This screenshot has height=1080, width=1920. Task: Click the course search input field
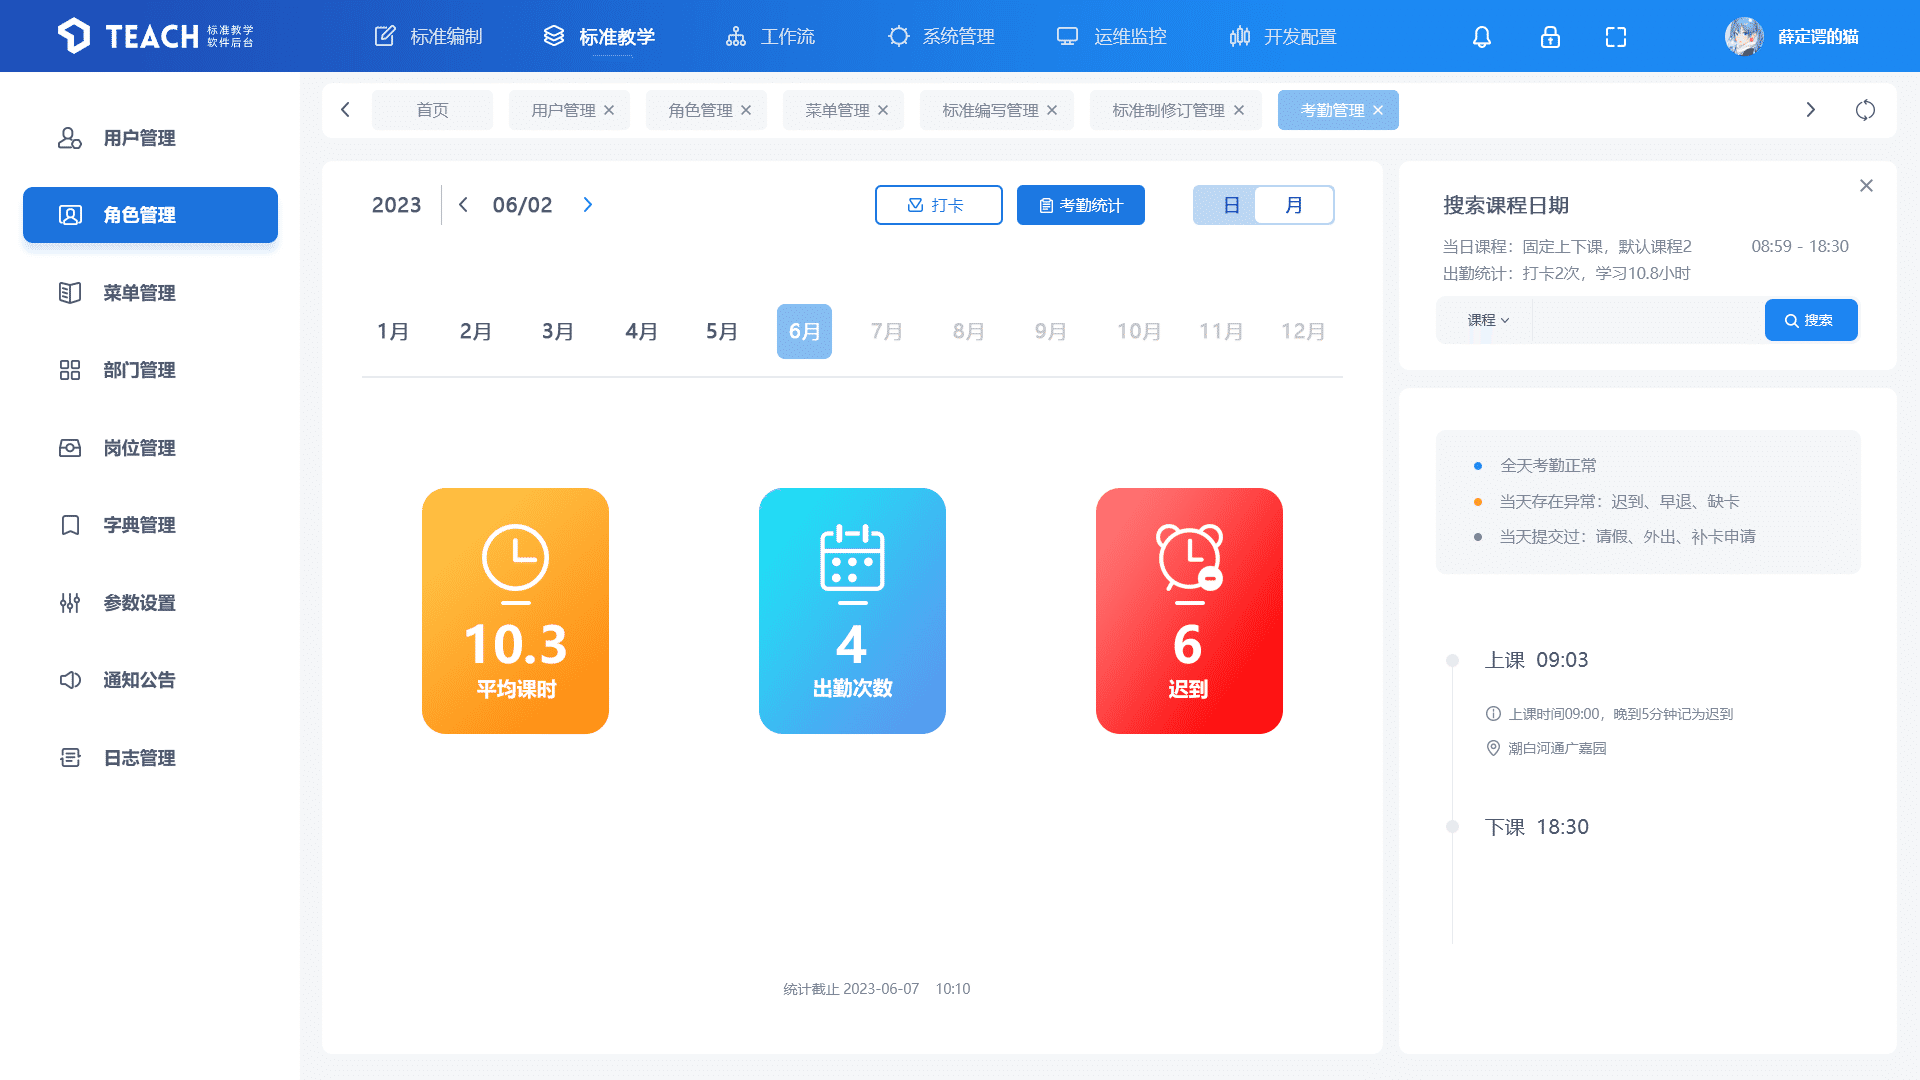(1648, 320)
